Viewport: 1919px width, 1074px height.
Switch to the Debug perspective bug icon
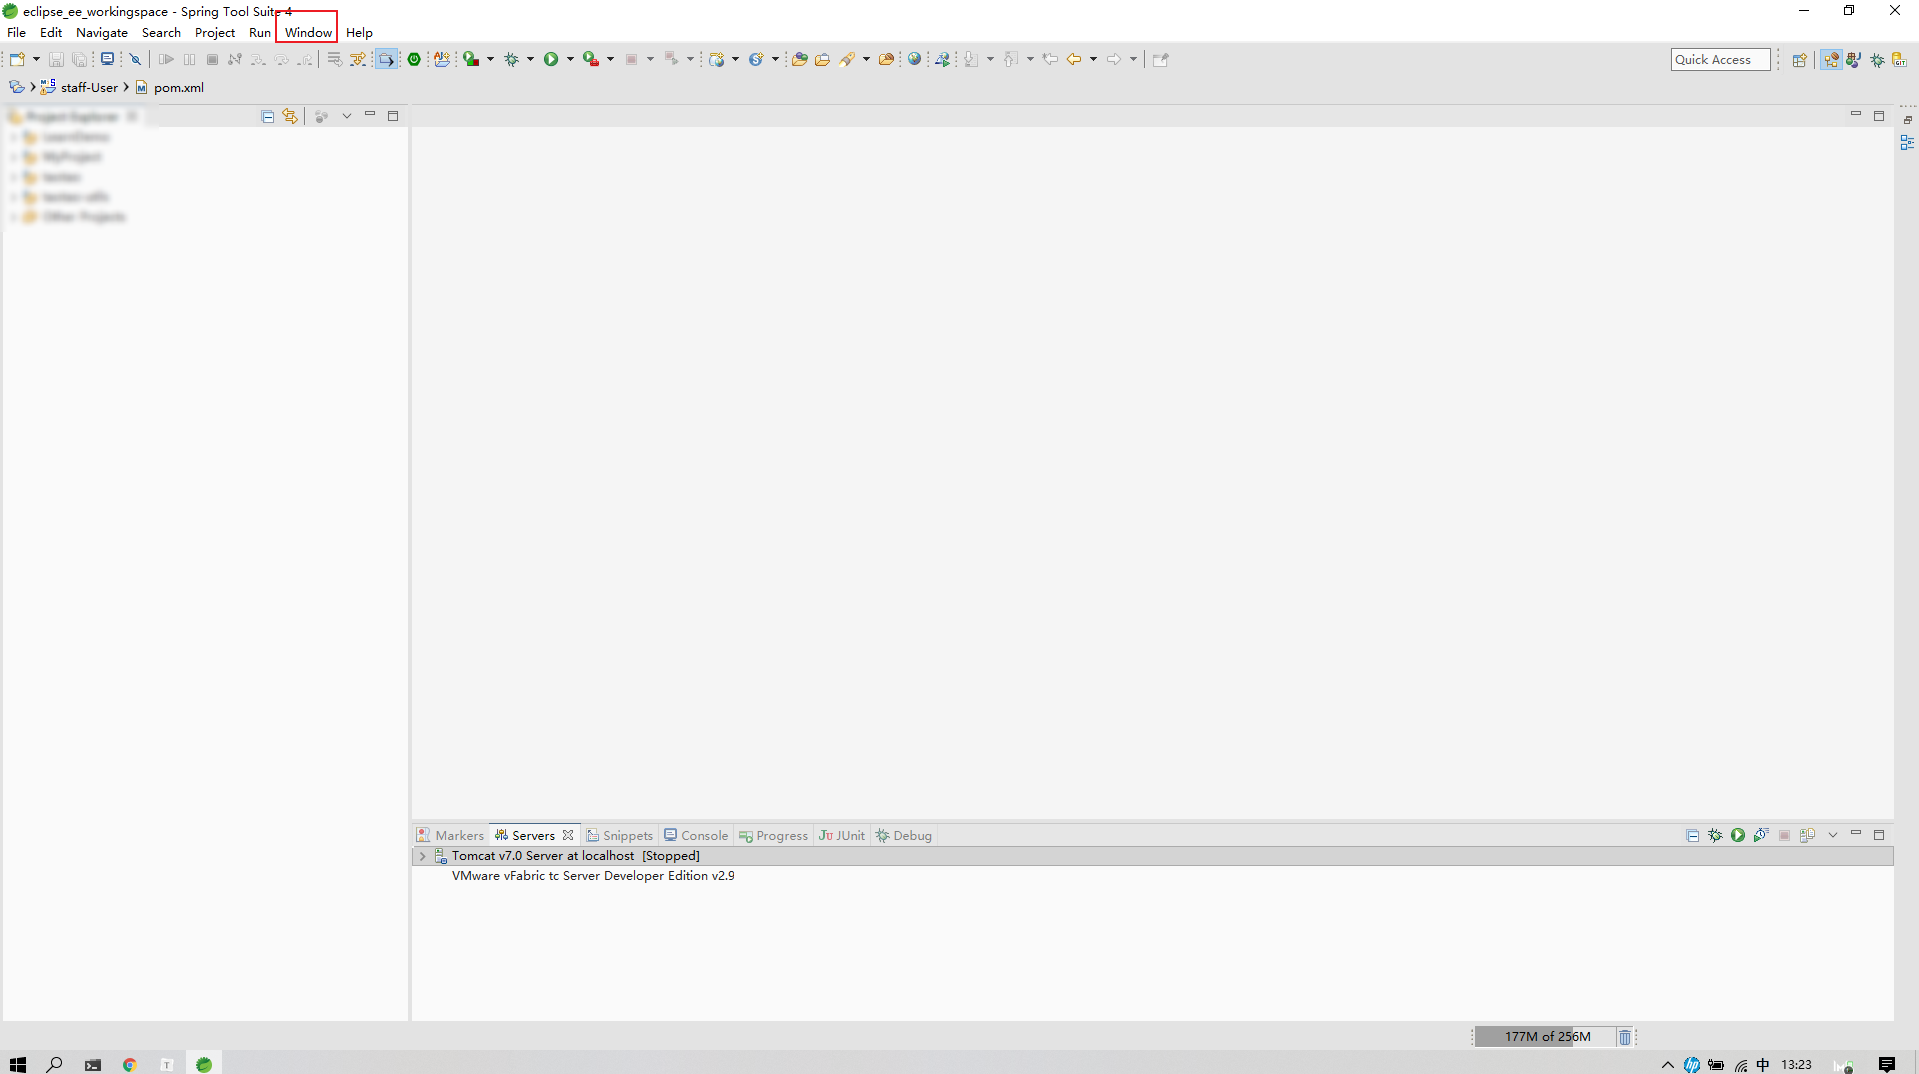coord(1877,60)
